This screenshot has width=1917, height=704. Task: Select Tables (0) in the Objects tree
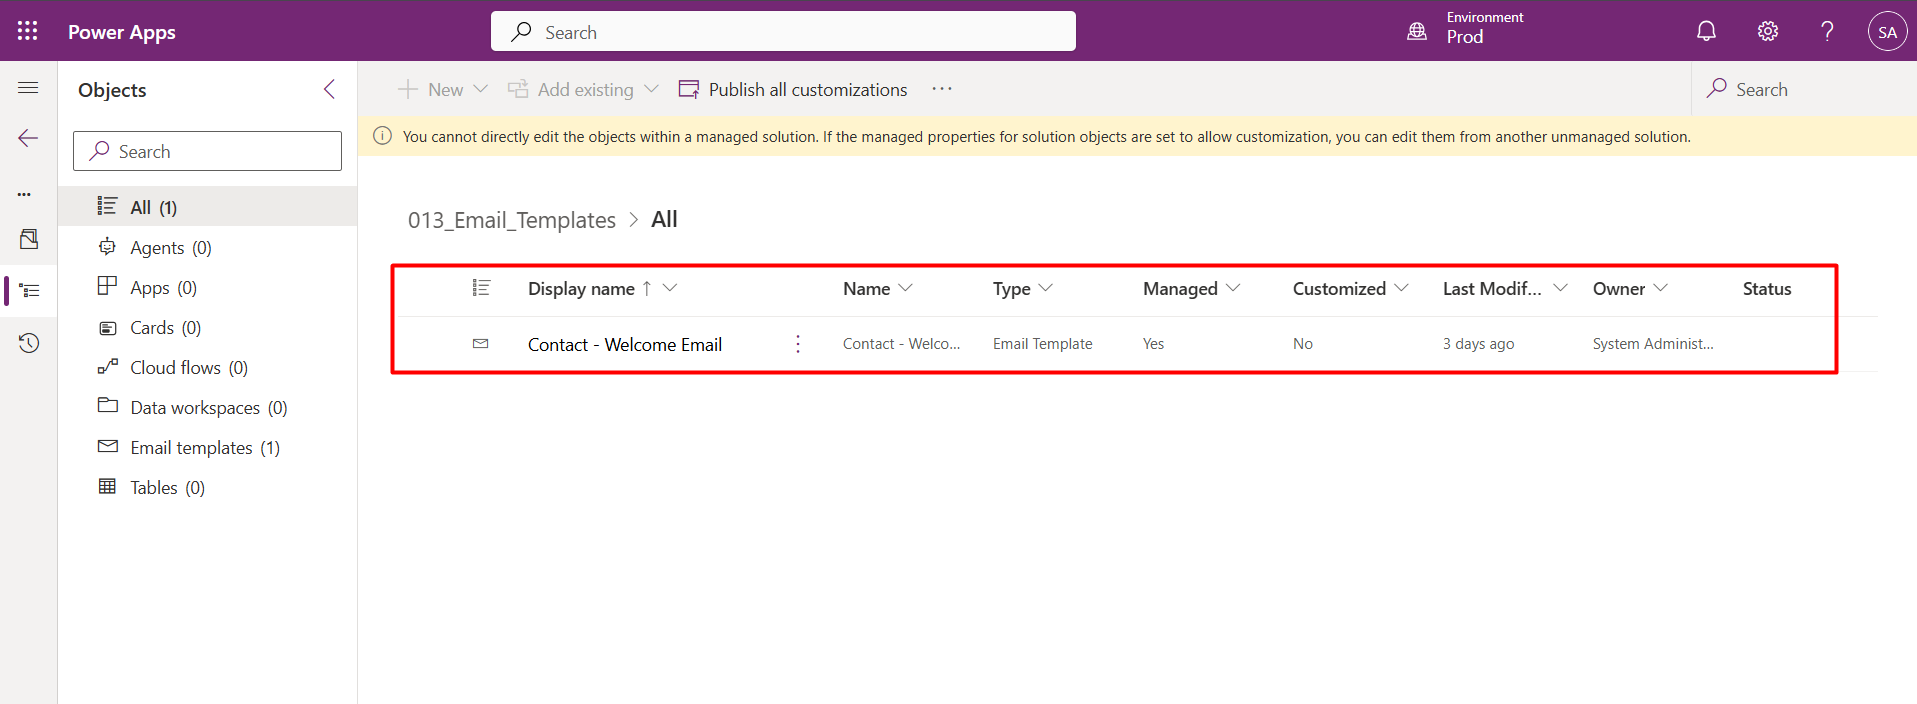207,487
